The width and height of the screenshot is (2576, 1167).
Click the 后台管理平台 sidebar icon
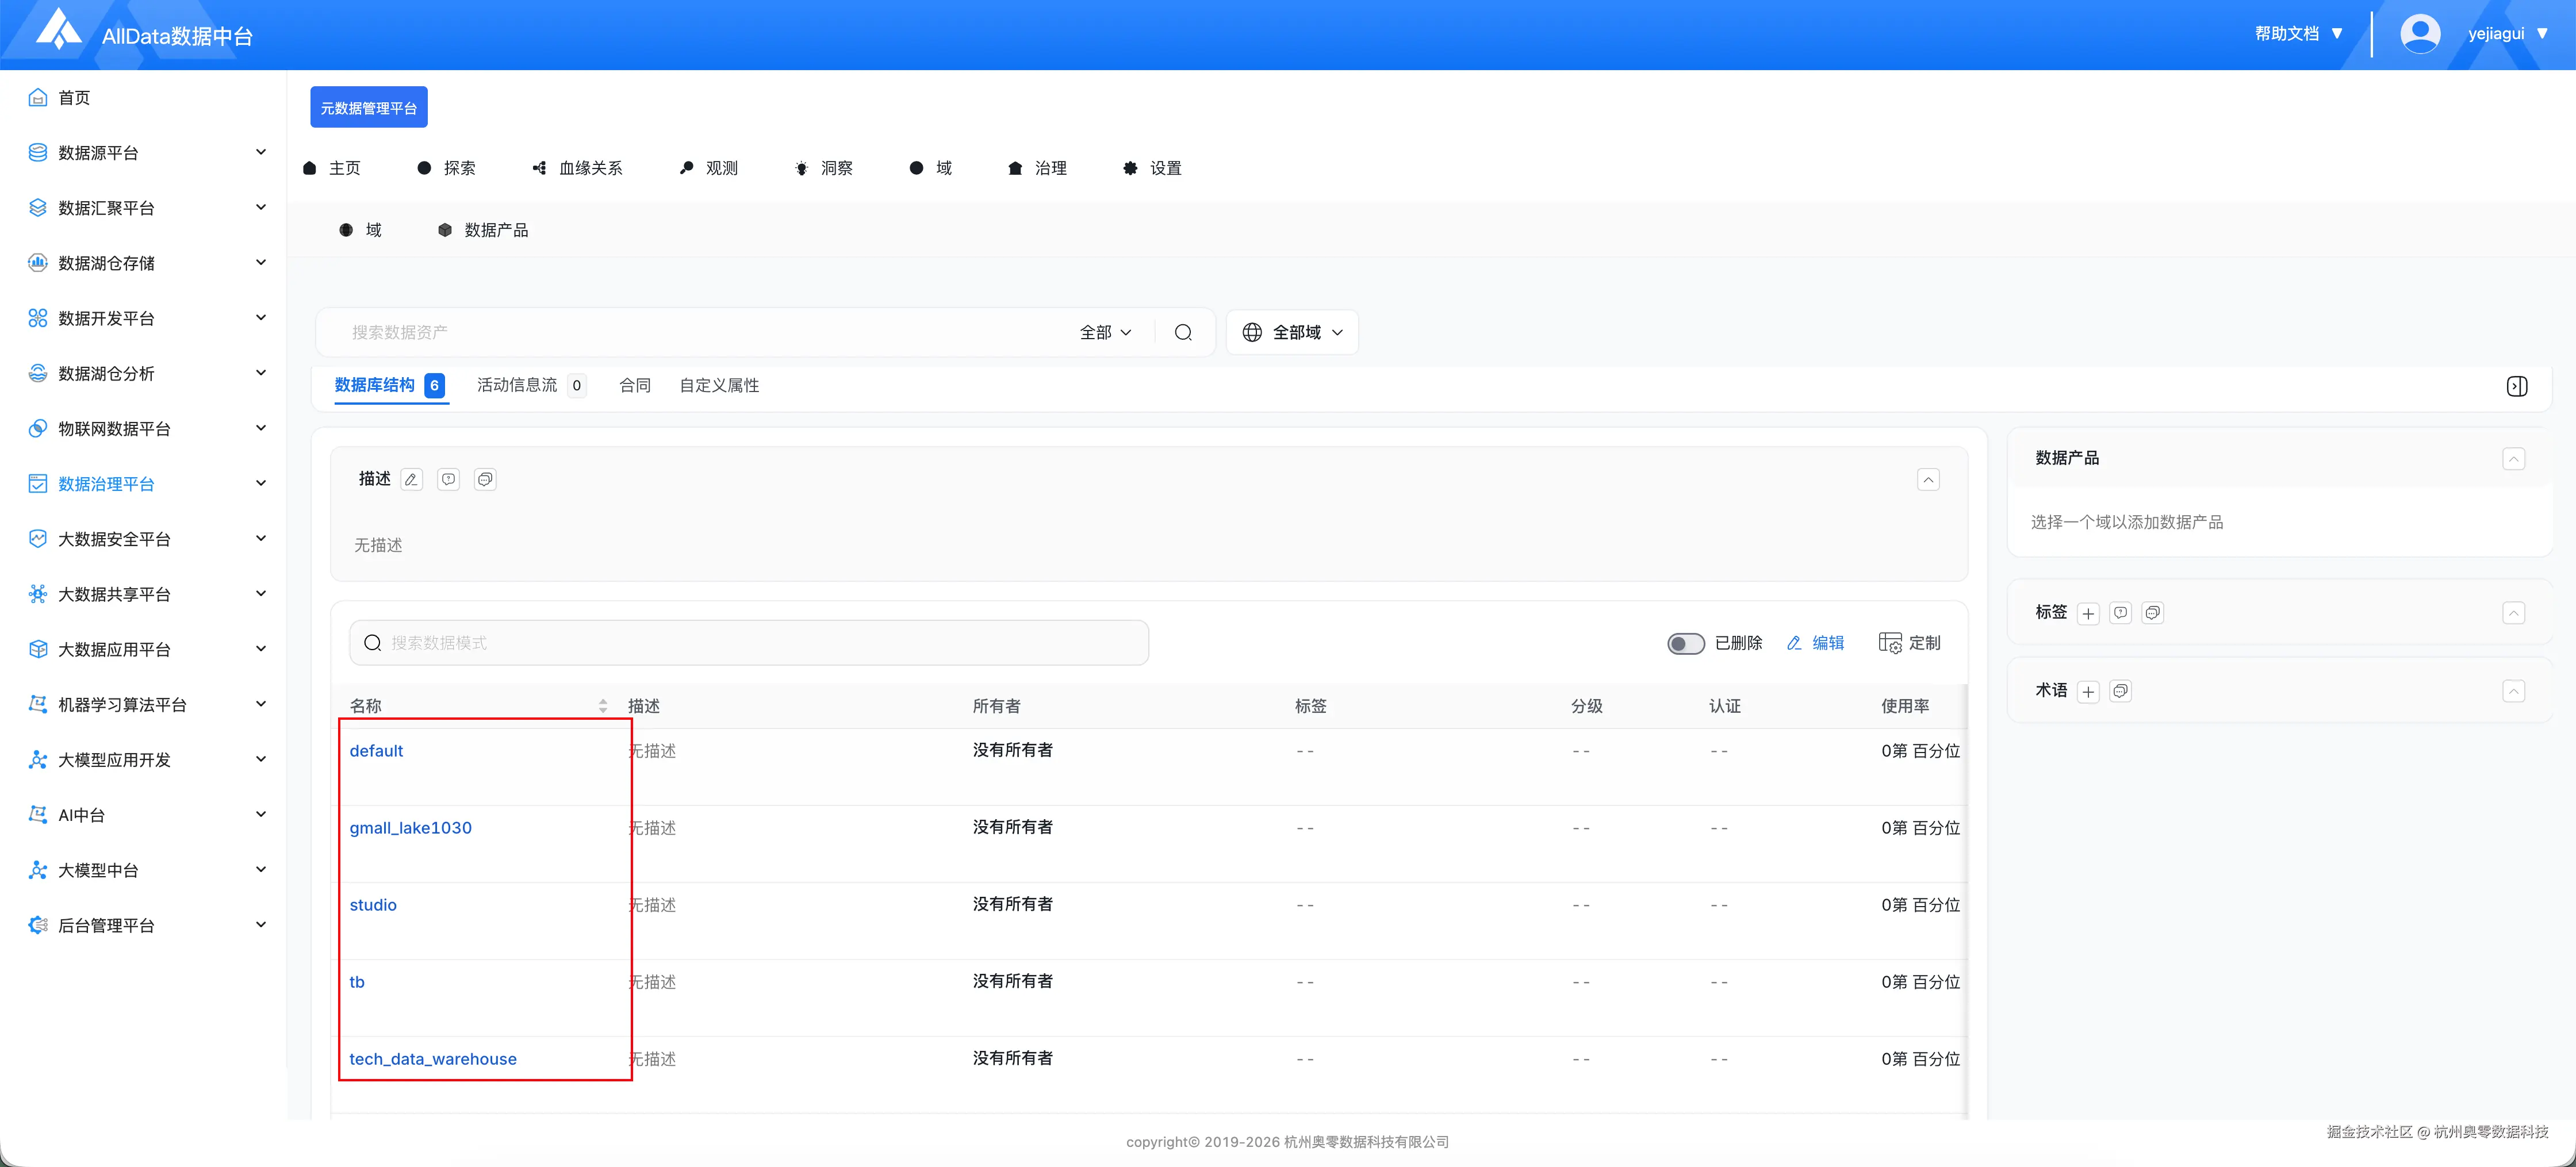[x=38, y=925]
